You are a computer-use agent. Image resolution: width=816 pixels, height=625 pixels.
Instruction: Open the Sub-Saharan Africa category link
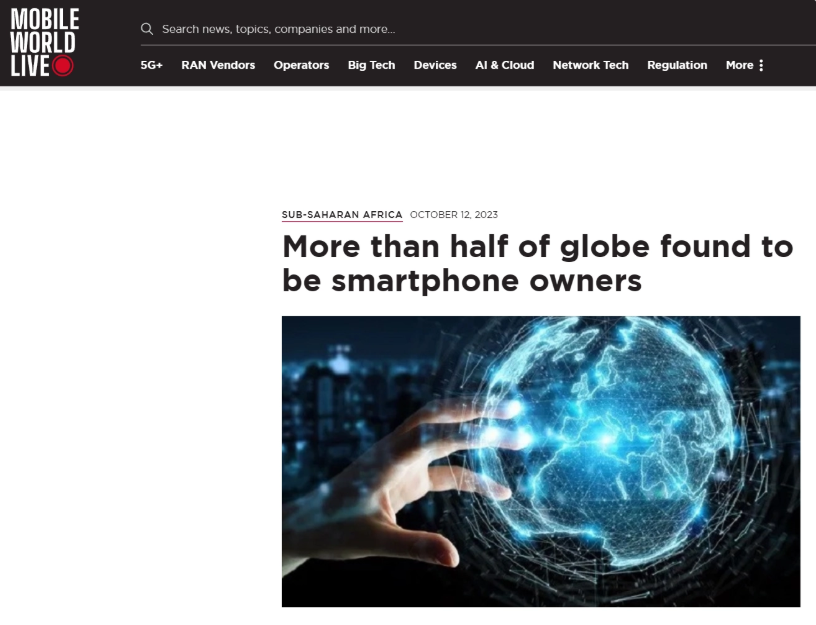[x=342, y=215]
